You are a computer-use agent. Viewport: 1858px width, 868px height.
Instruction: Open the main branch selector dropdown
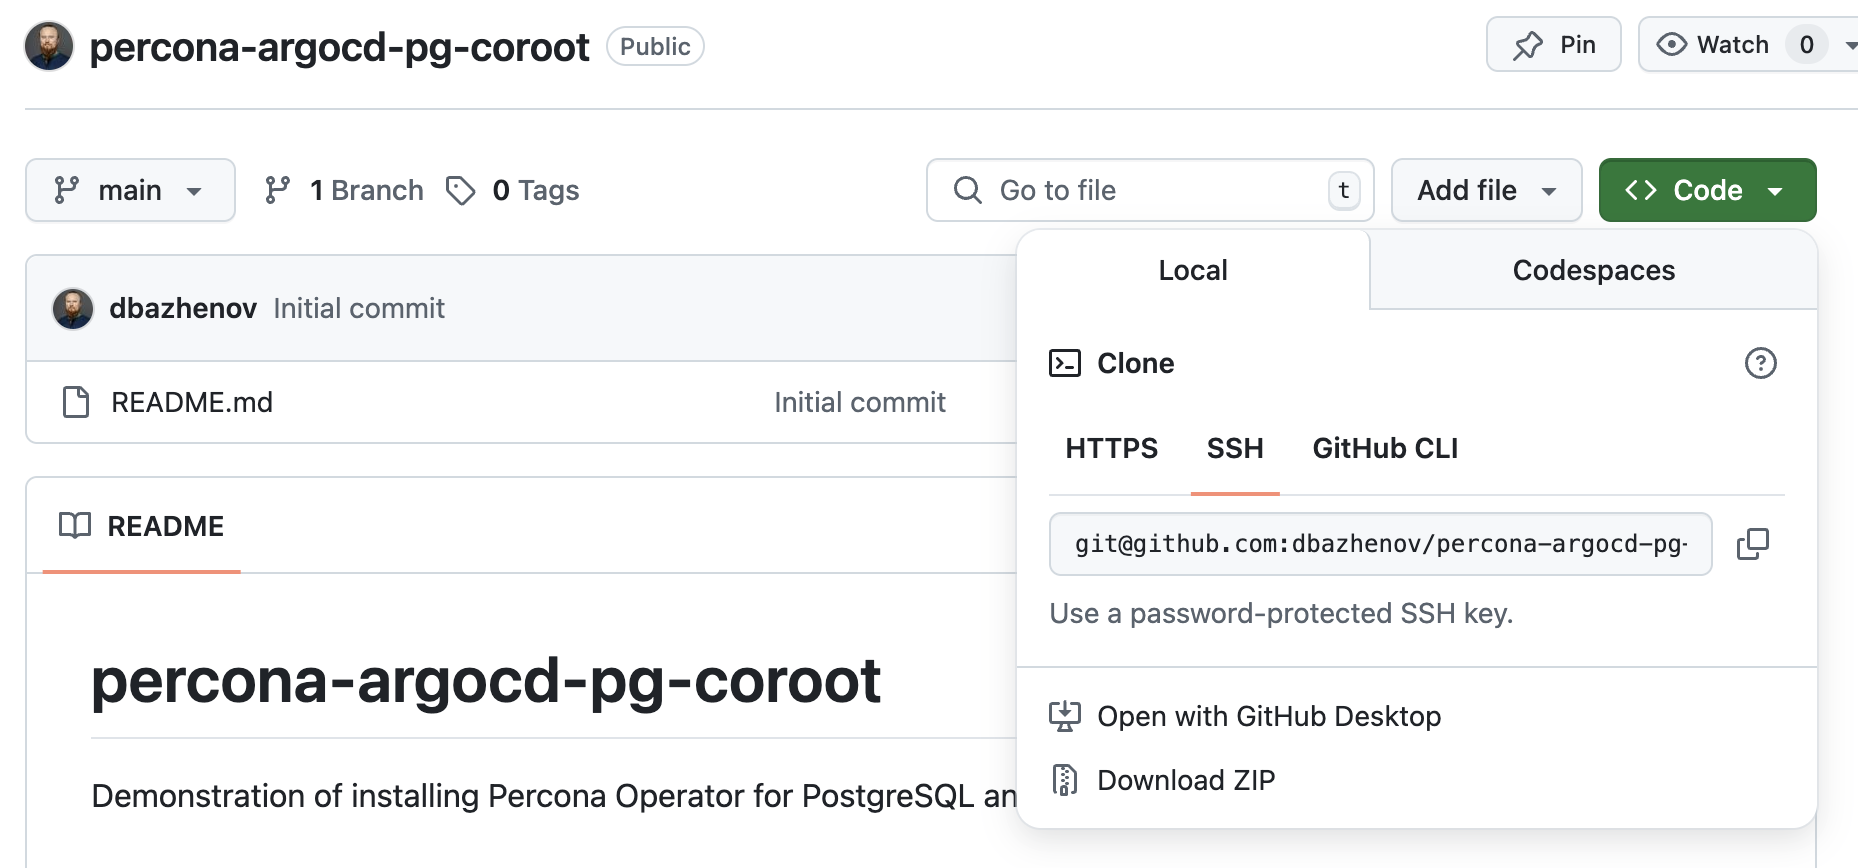(130, 190)
